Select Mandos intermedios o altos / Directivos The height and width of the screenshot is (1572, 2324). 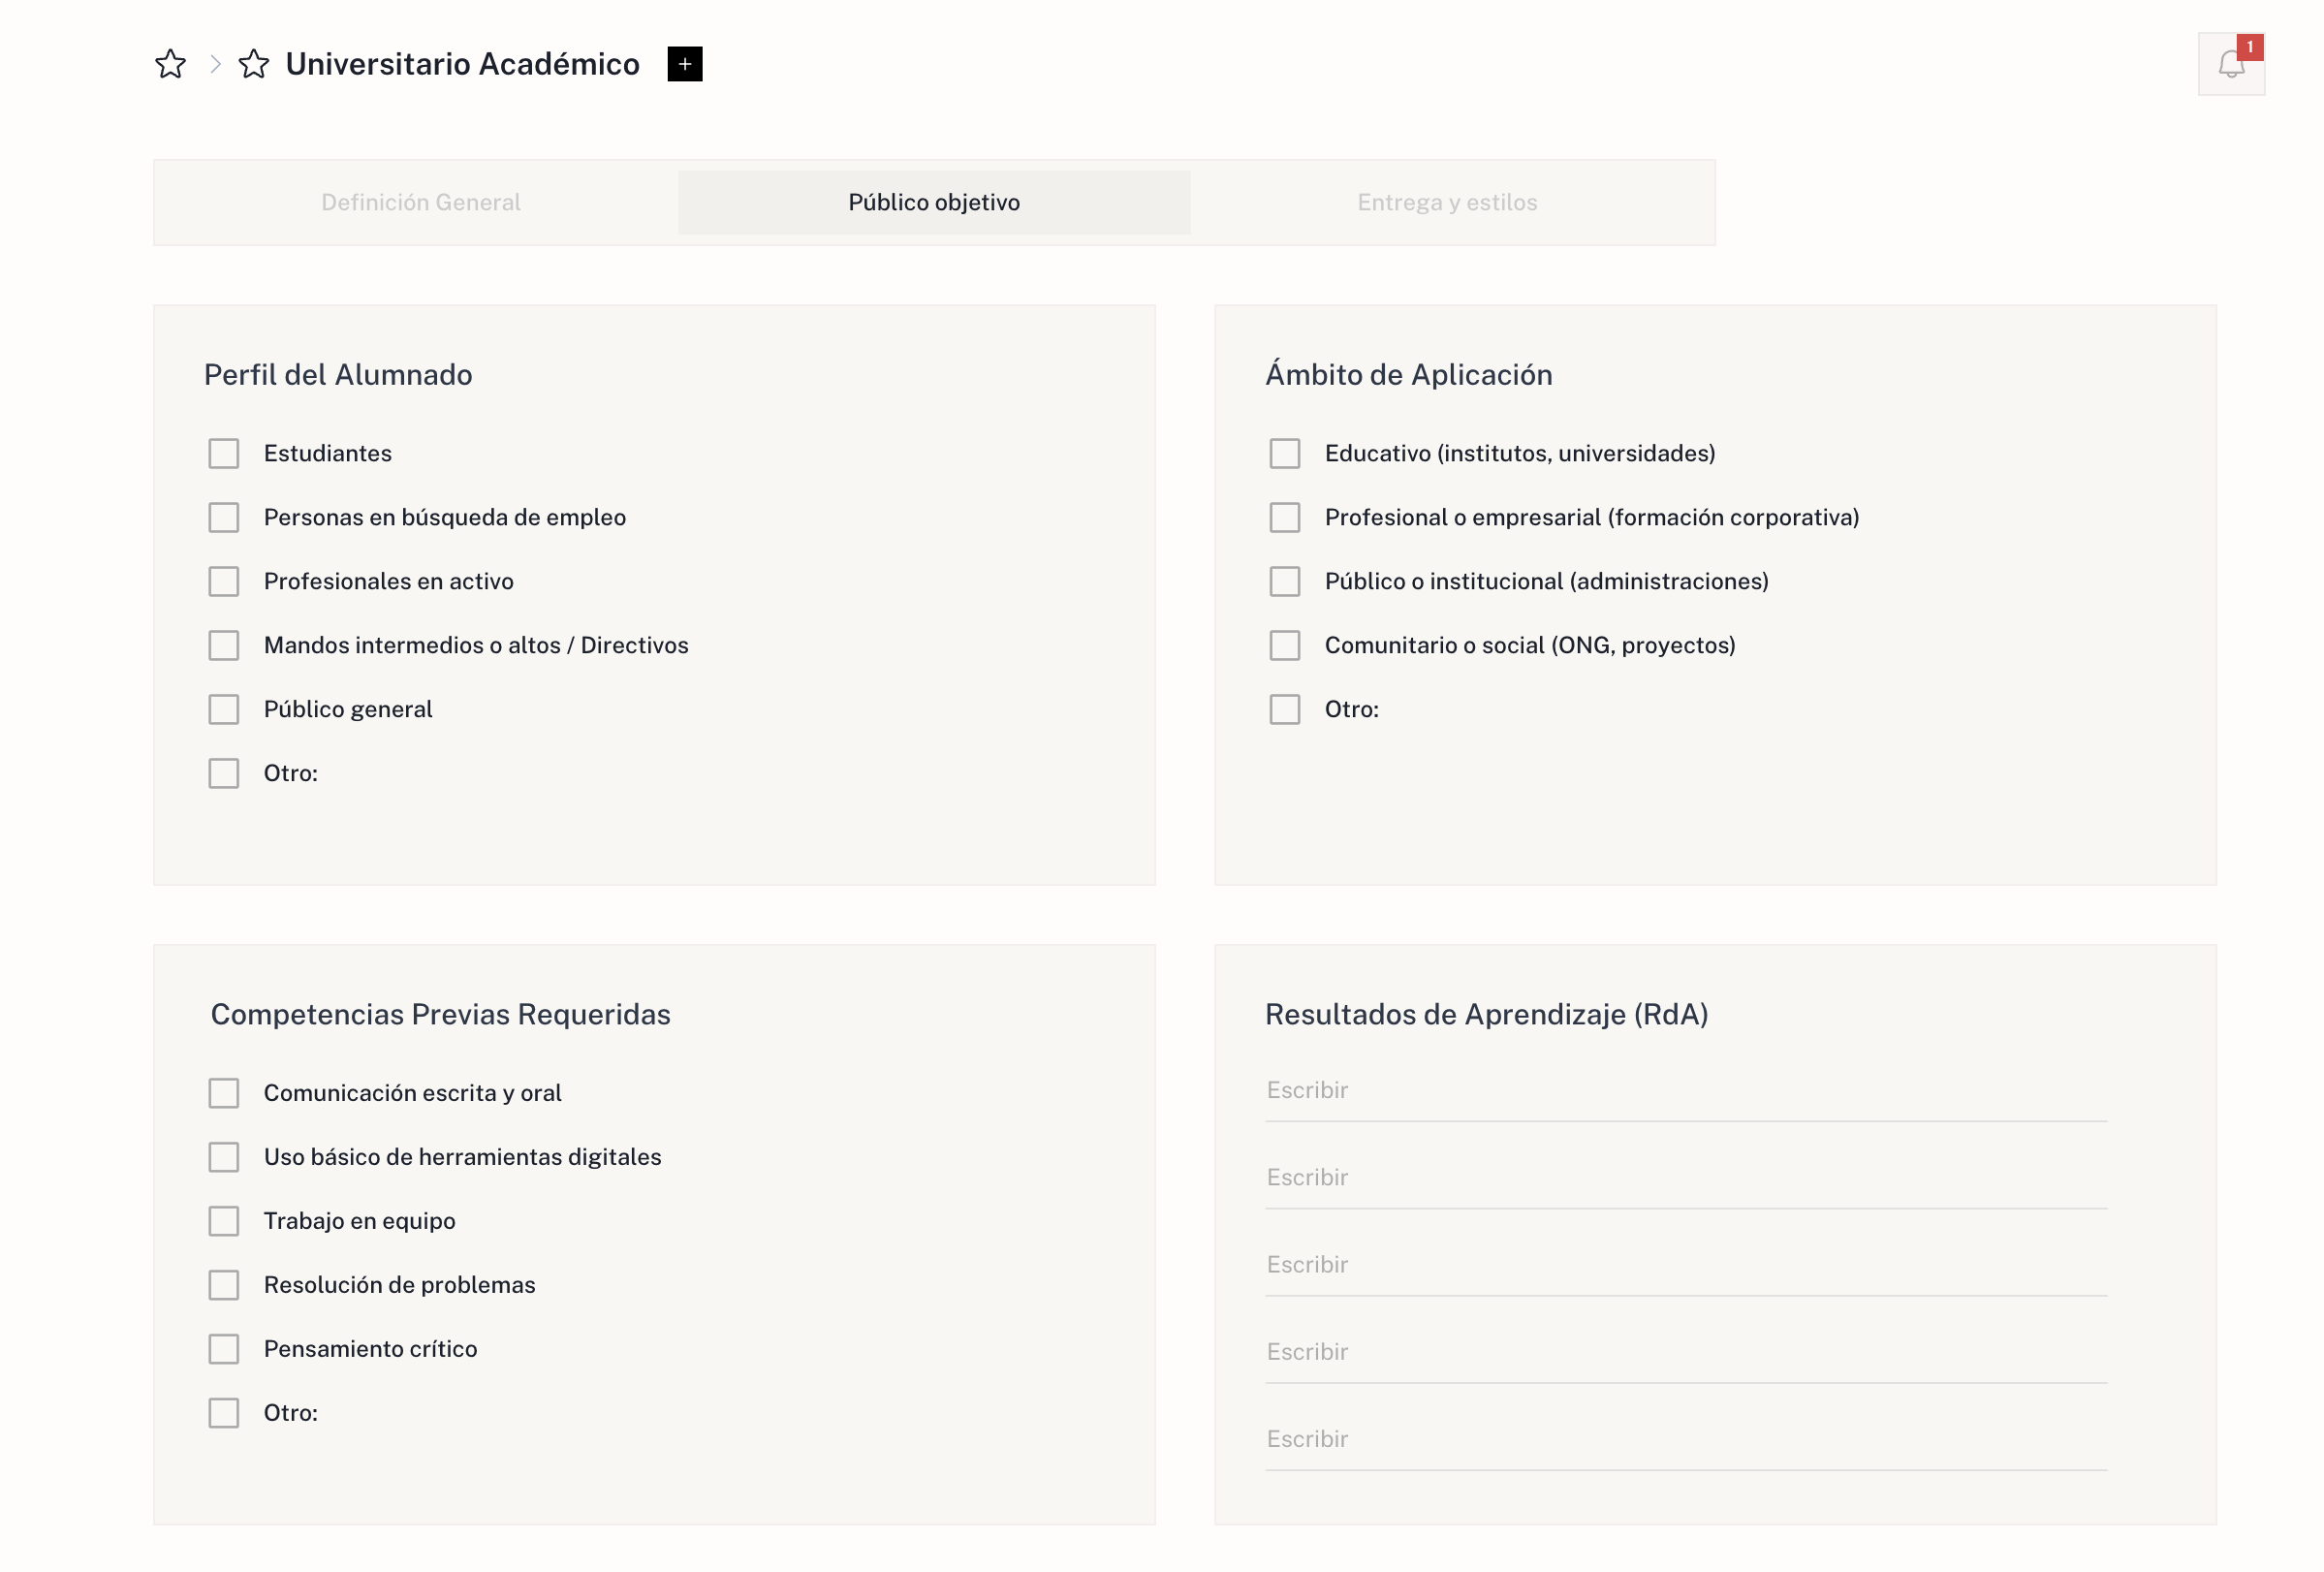[x=224, y=645]
